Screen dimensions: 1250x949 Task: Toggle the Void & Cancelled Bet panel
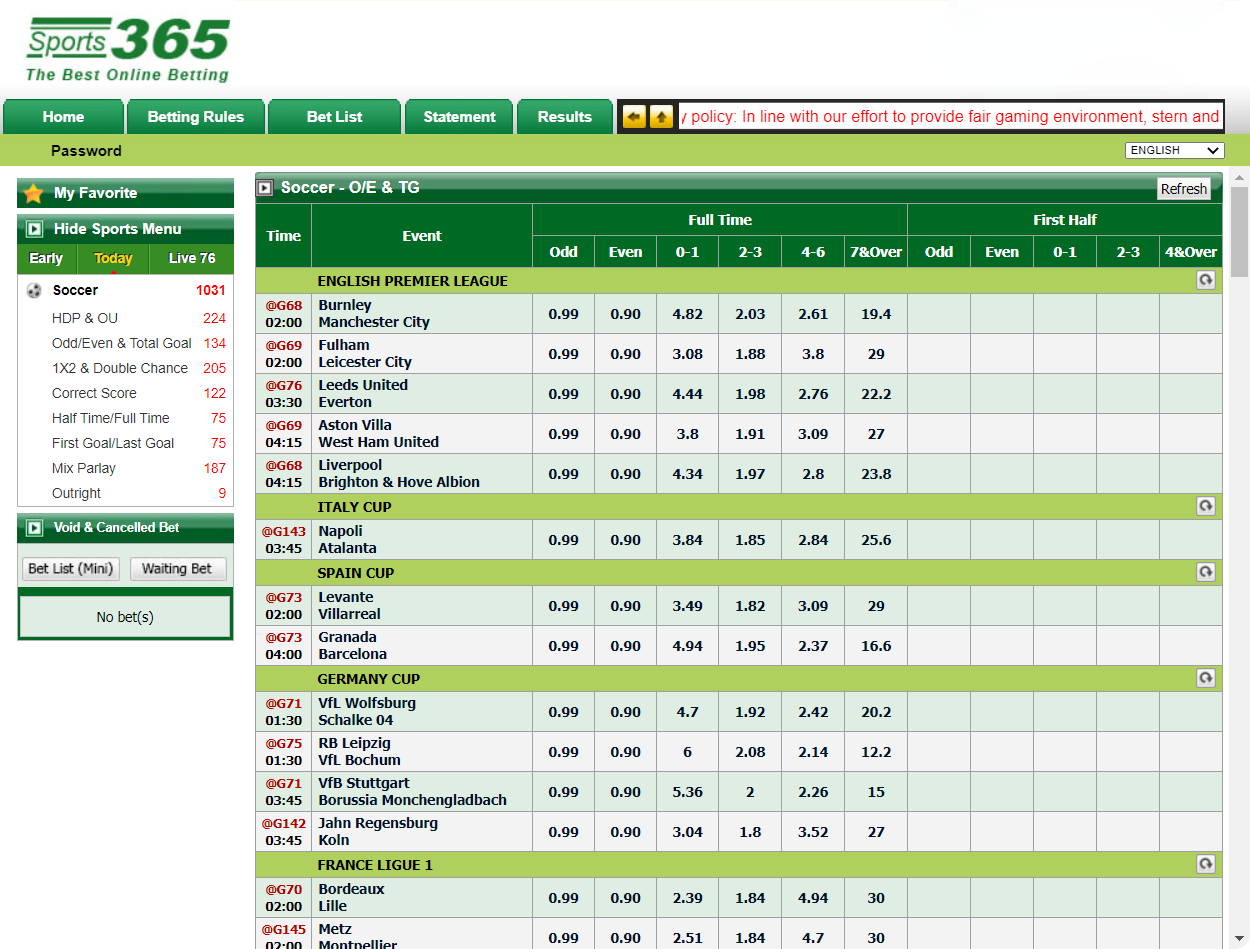(34, 528)
